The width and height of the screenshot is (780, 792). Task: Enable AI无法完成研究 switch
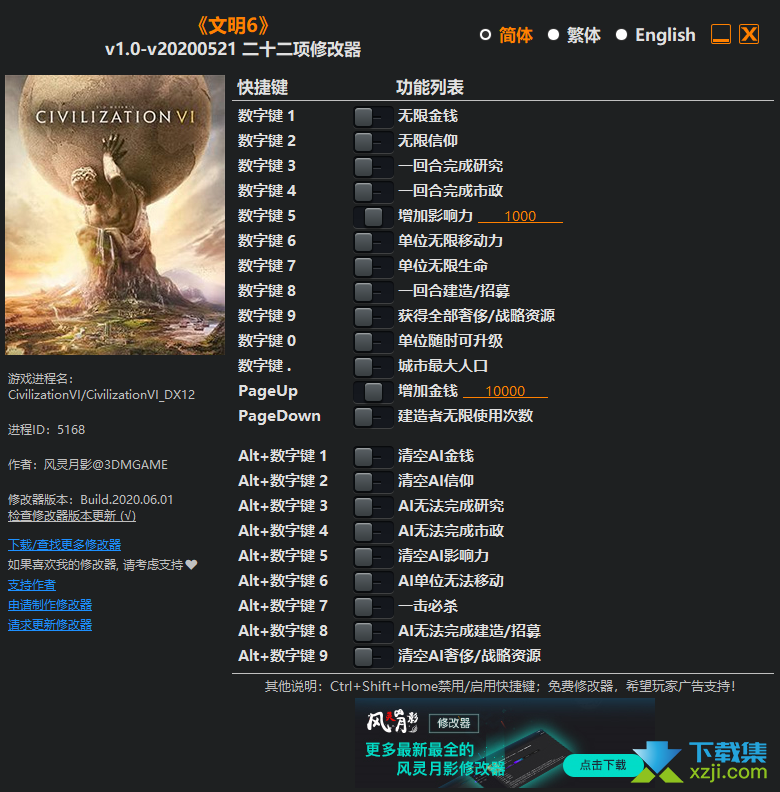(373, 507)
